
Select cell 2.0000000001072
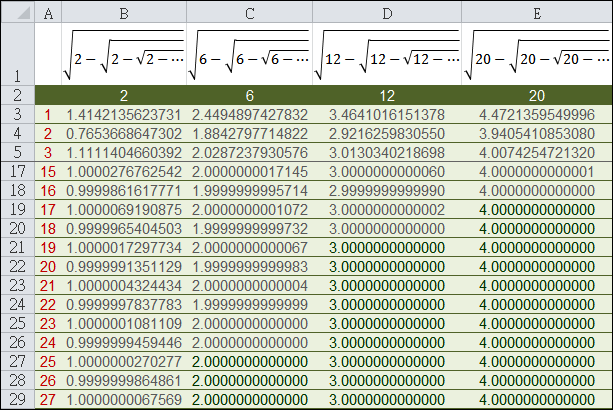(249, 209)
